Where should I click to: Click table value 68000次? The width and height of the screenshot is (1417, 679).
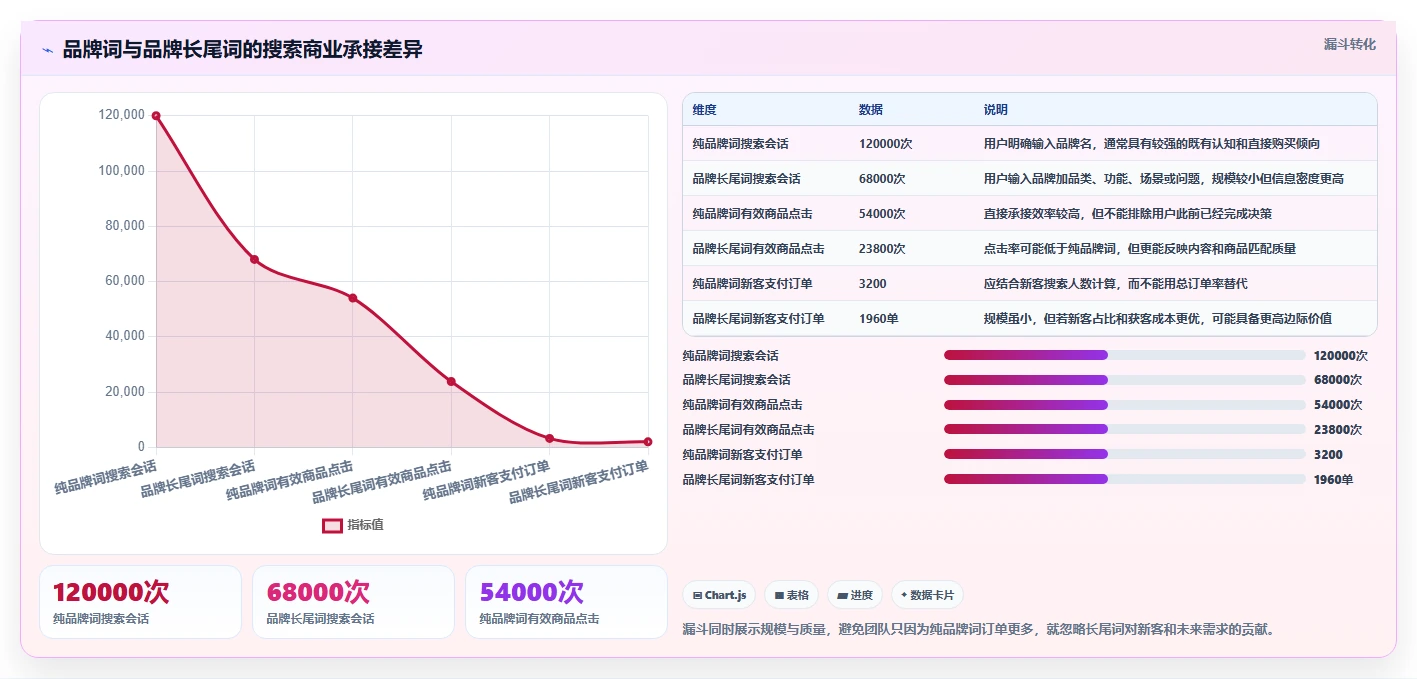click(x=882, y=179)
